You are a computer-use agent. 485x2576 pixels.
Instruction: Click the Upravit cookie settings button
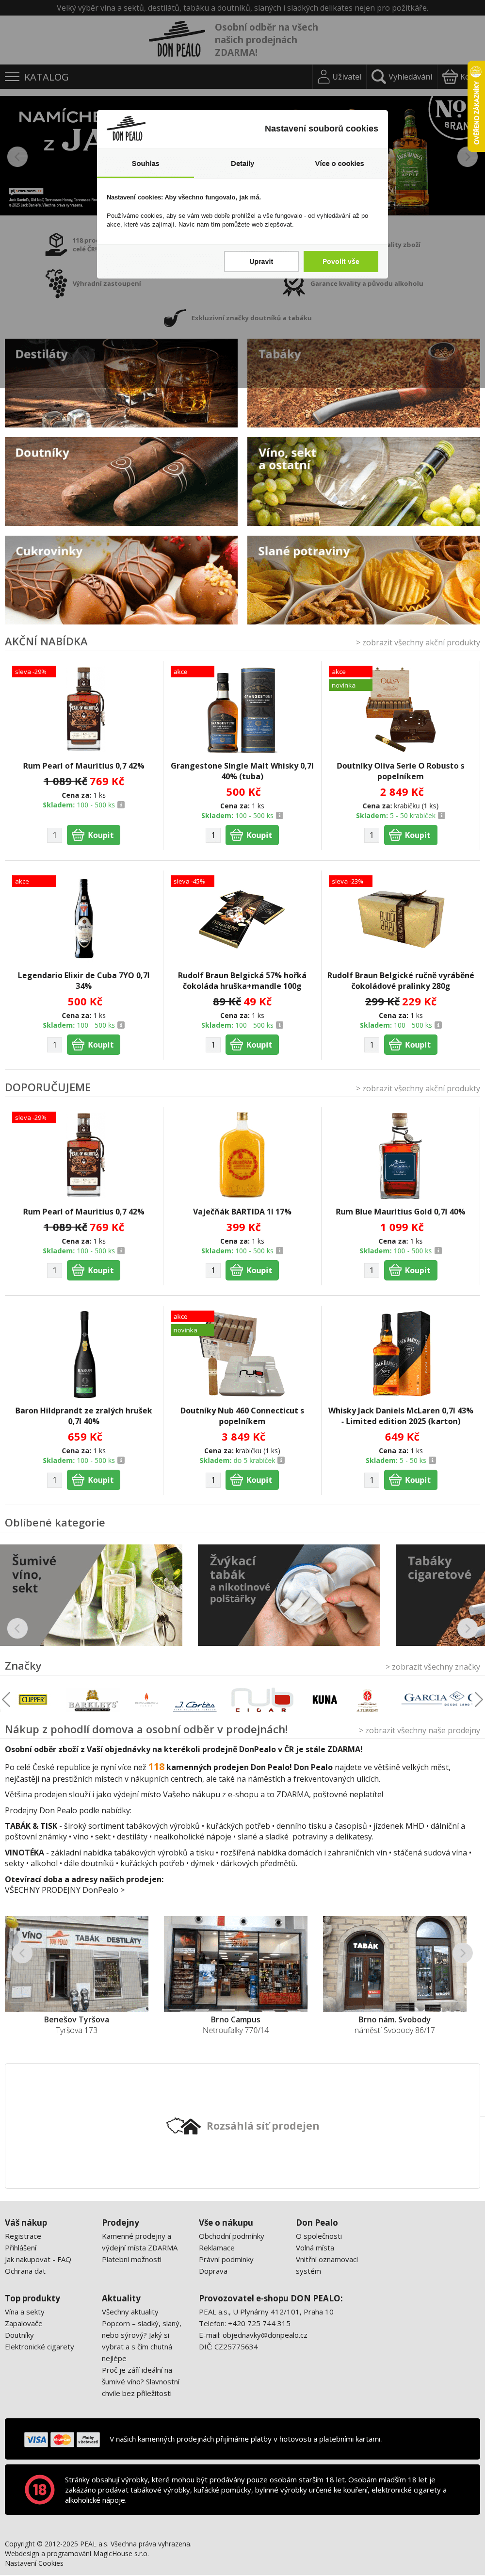pyautogui.click(x=261, y=261)
